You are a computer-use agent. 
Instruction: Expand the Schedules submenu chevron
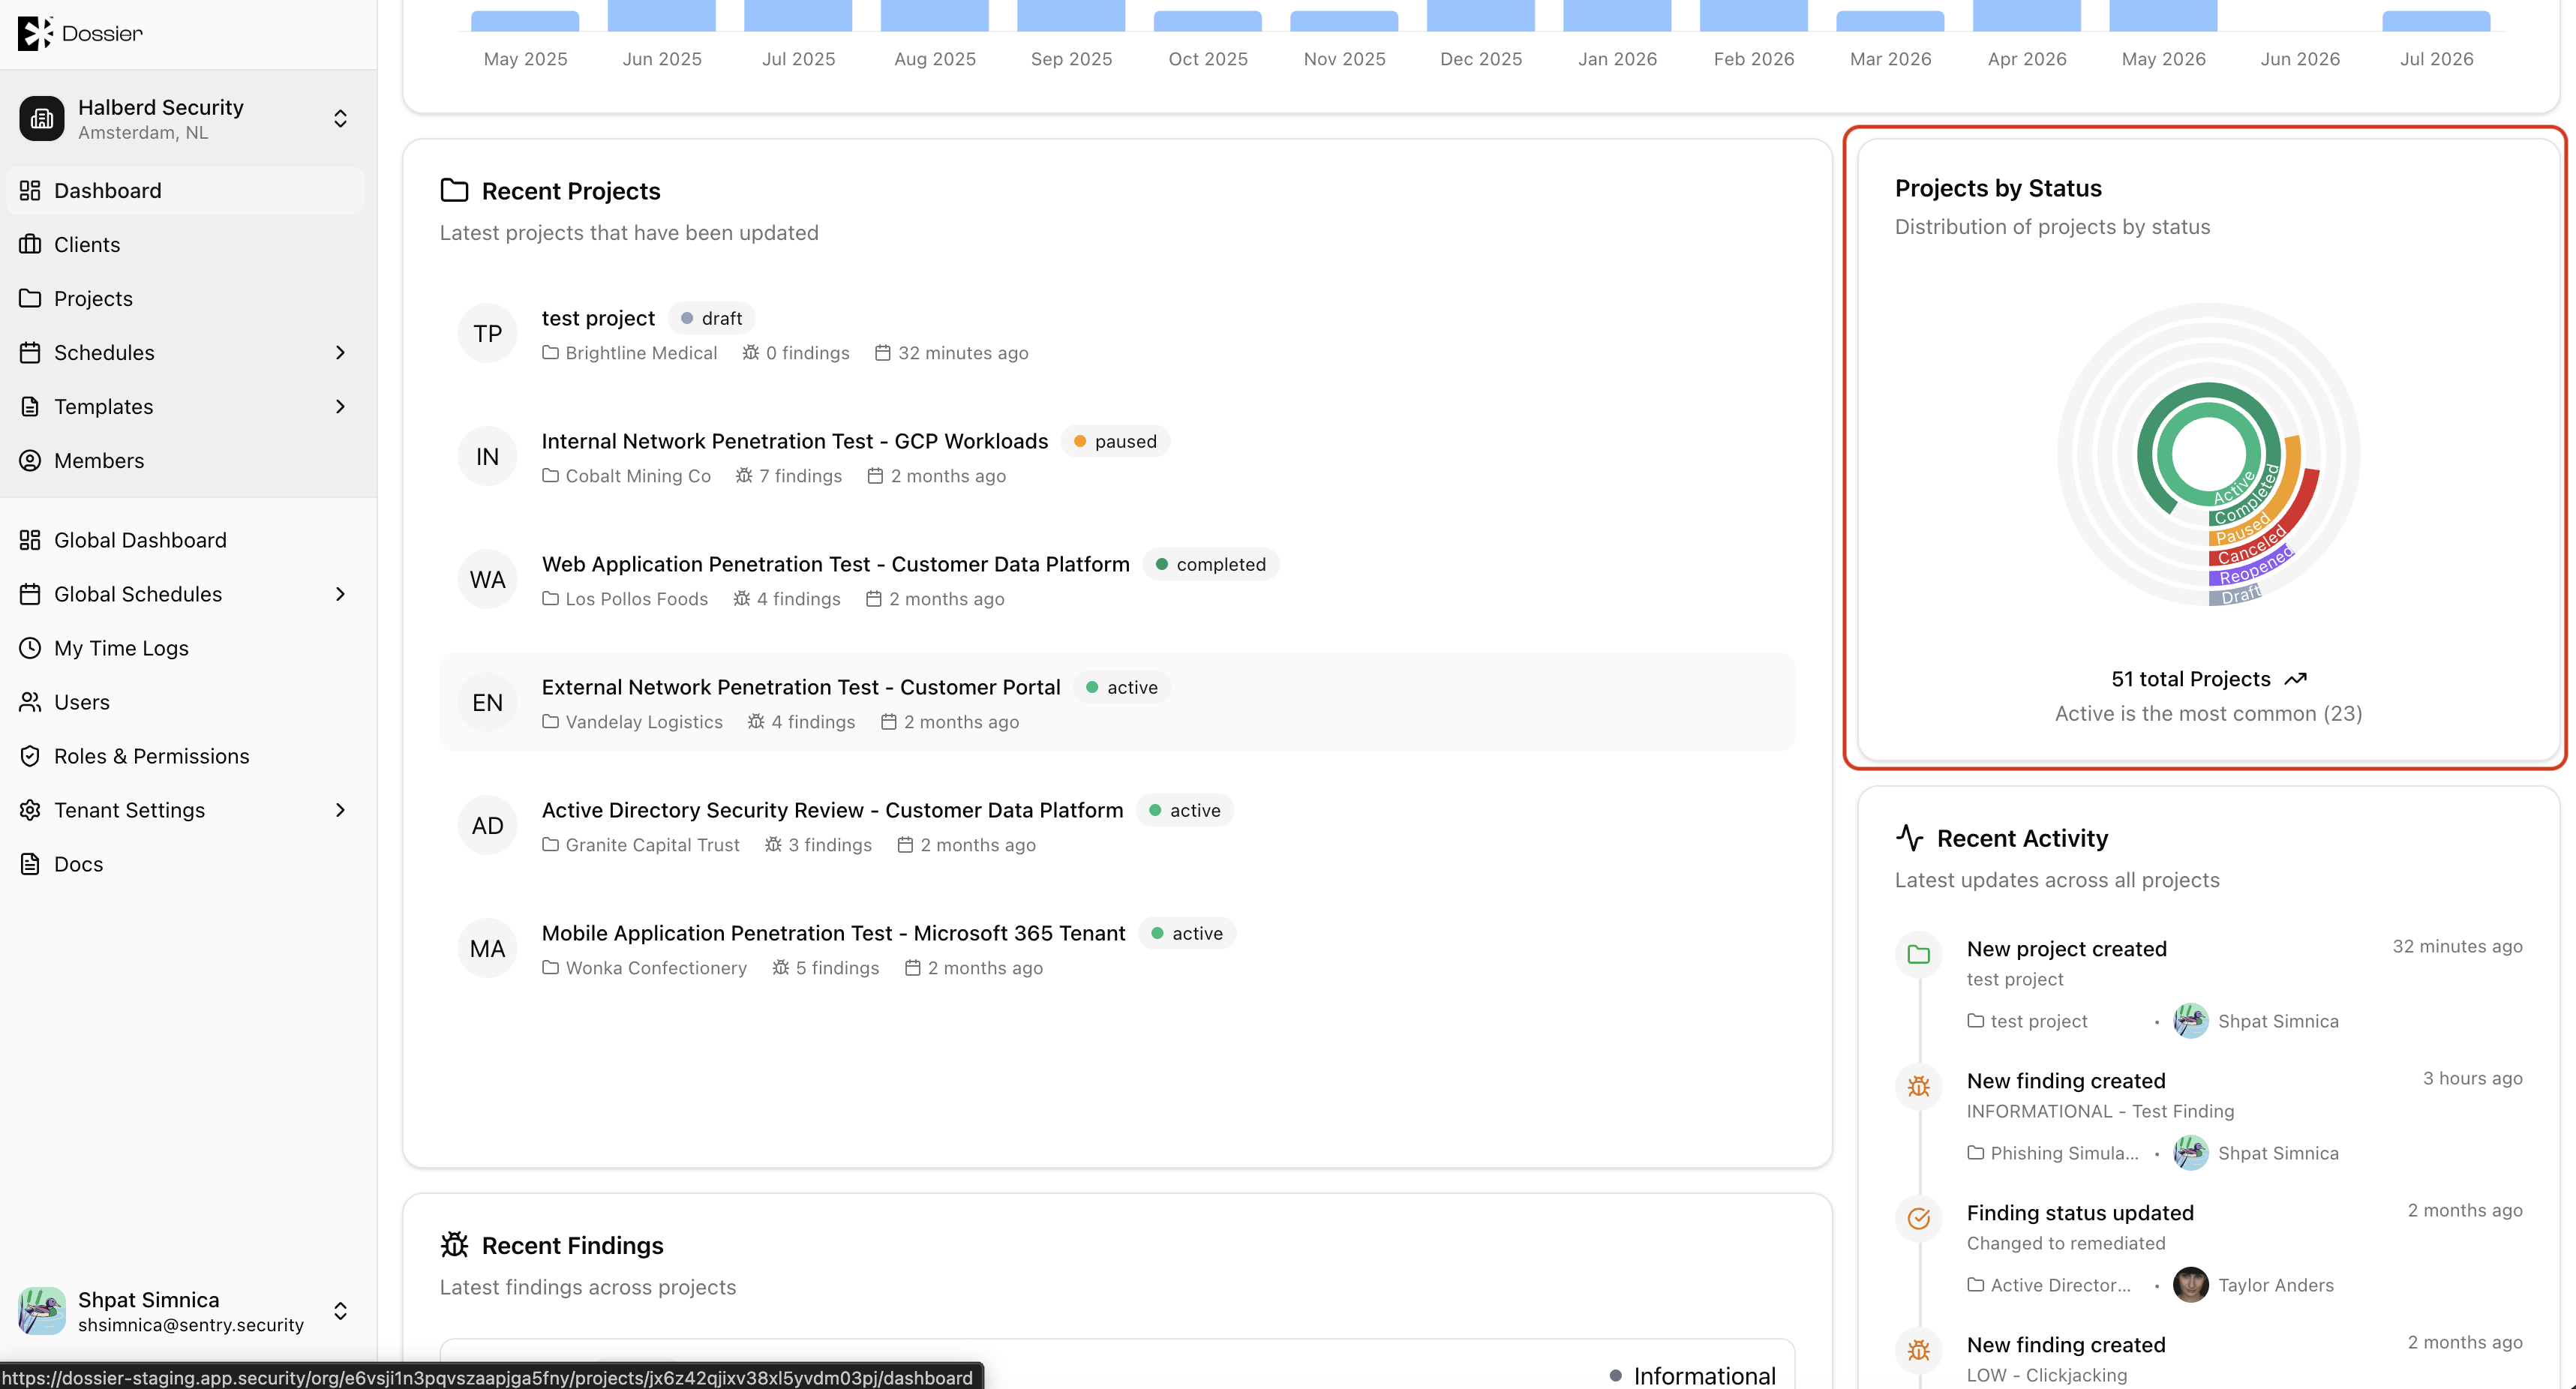[340, 352]
